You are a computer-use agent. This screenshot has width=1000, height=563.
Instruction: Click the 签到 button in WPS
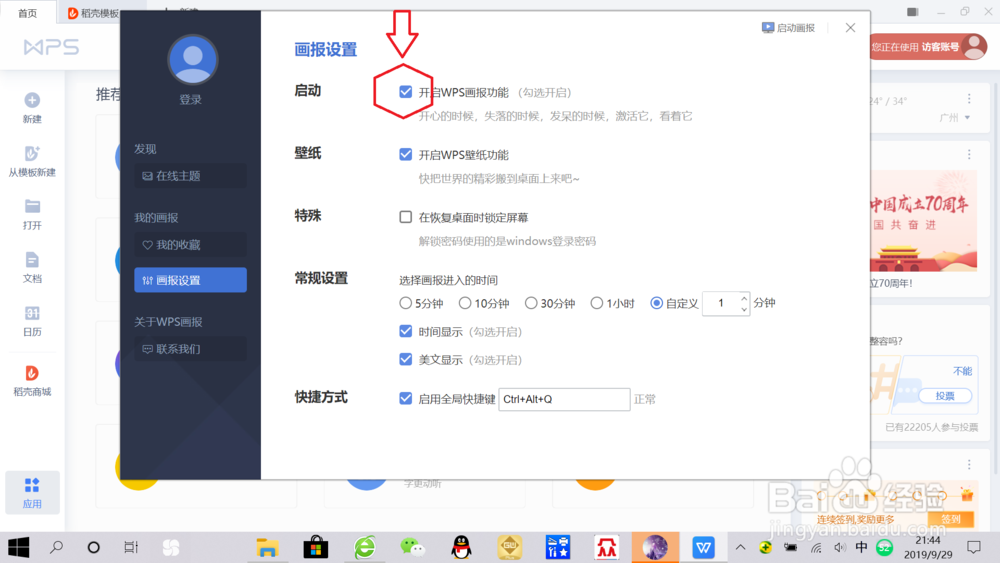(x=951, y=519)
